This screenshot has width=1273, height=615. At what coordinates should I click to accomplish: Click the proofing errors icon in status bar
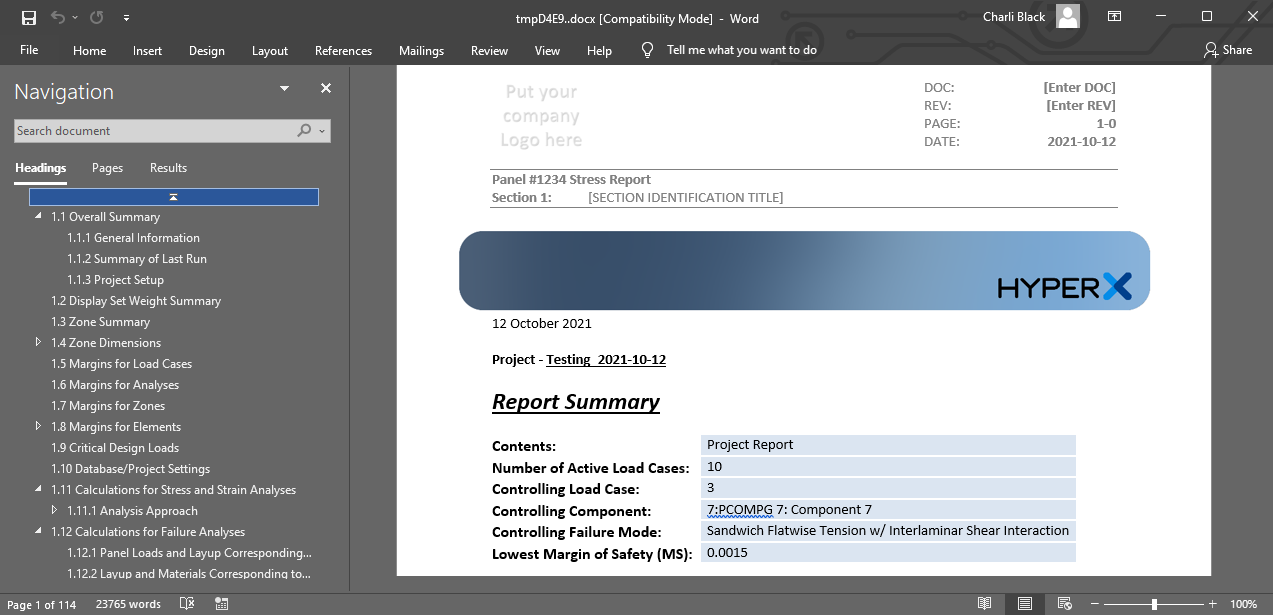point(187,604)
